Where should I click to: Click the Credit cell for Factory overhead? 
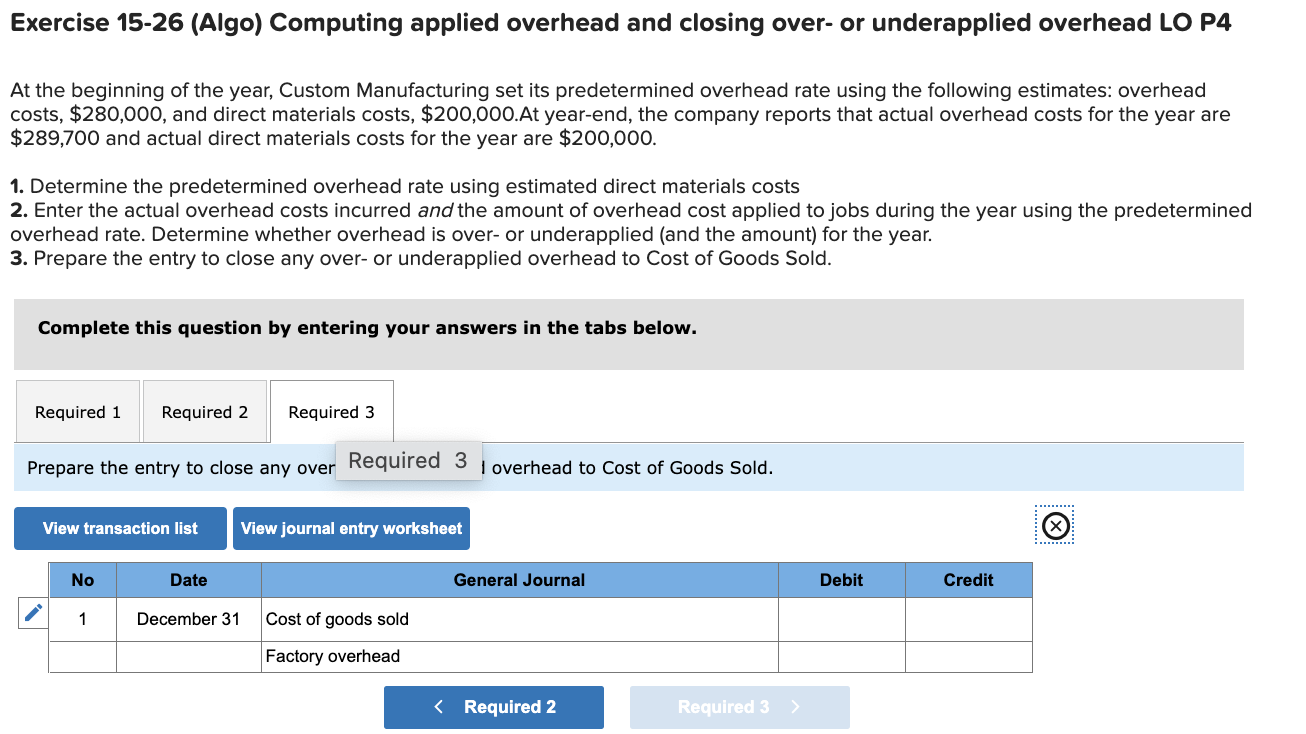coord(968,656)
